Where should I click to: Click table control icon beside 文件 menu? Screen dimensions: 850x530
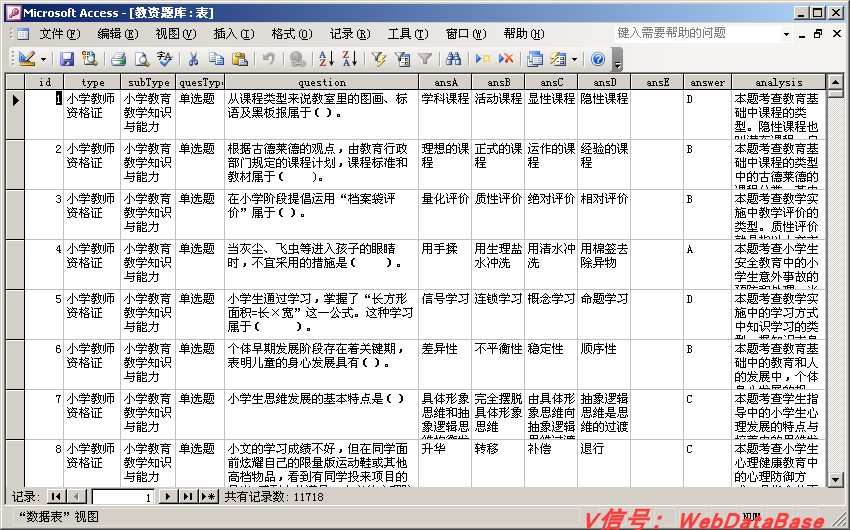pyautogui.click(x=23, y=34)
